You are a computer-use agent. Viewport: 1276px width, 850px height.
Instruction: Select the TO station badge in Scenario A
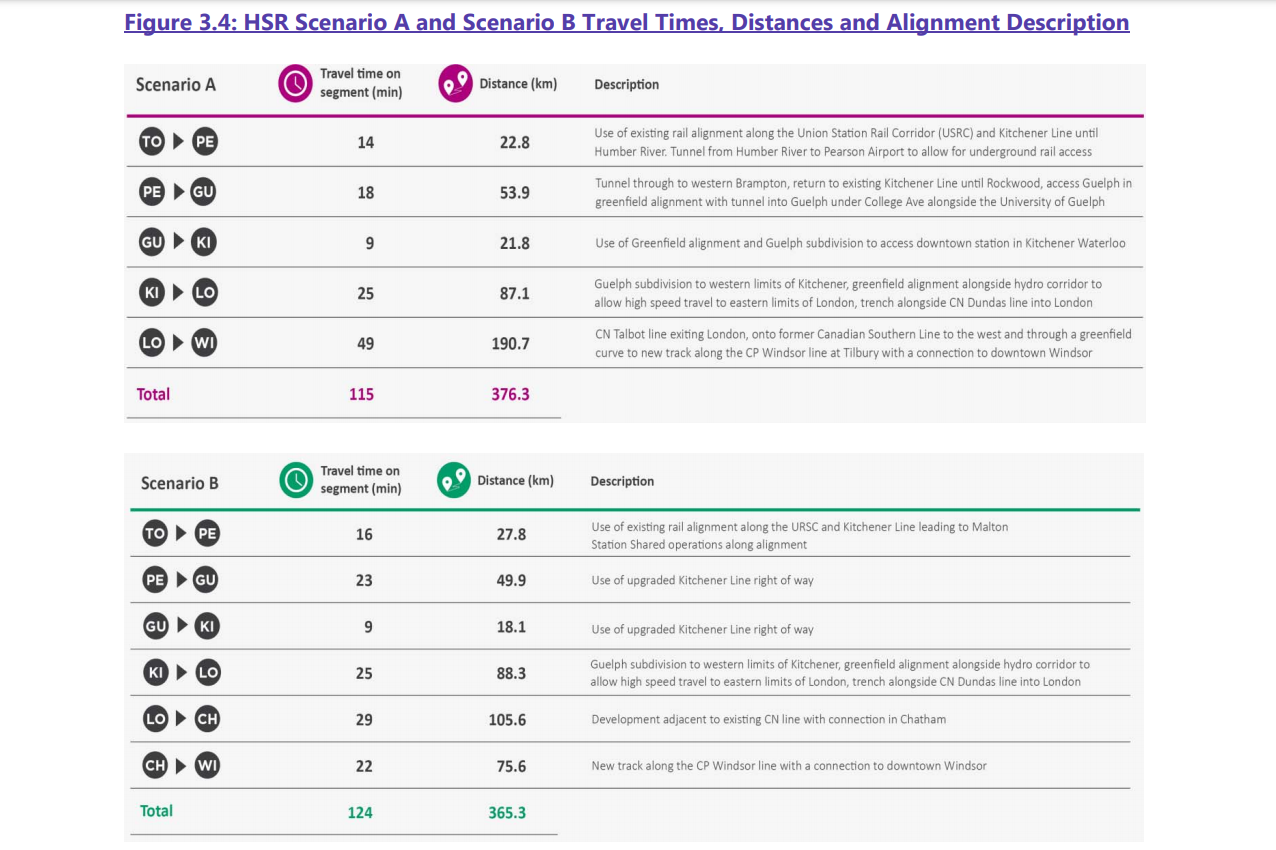pyautogui.click(x=151, y=142)
